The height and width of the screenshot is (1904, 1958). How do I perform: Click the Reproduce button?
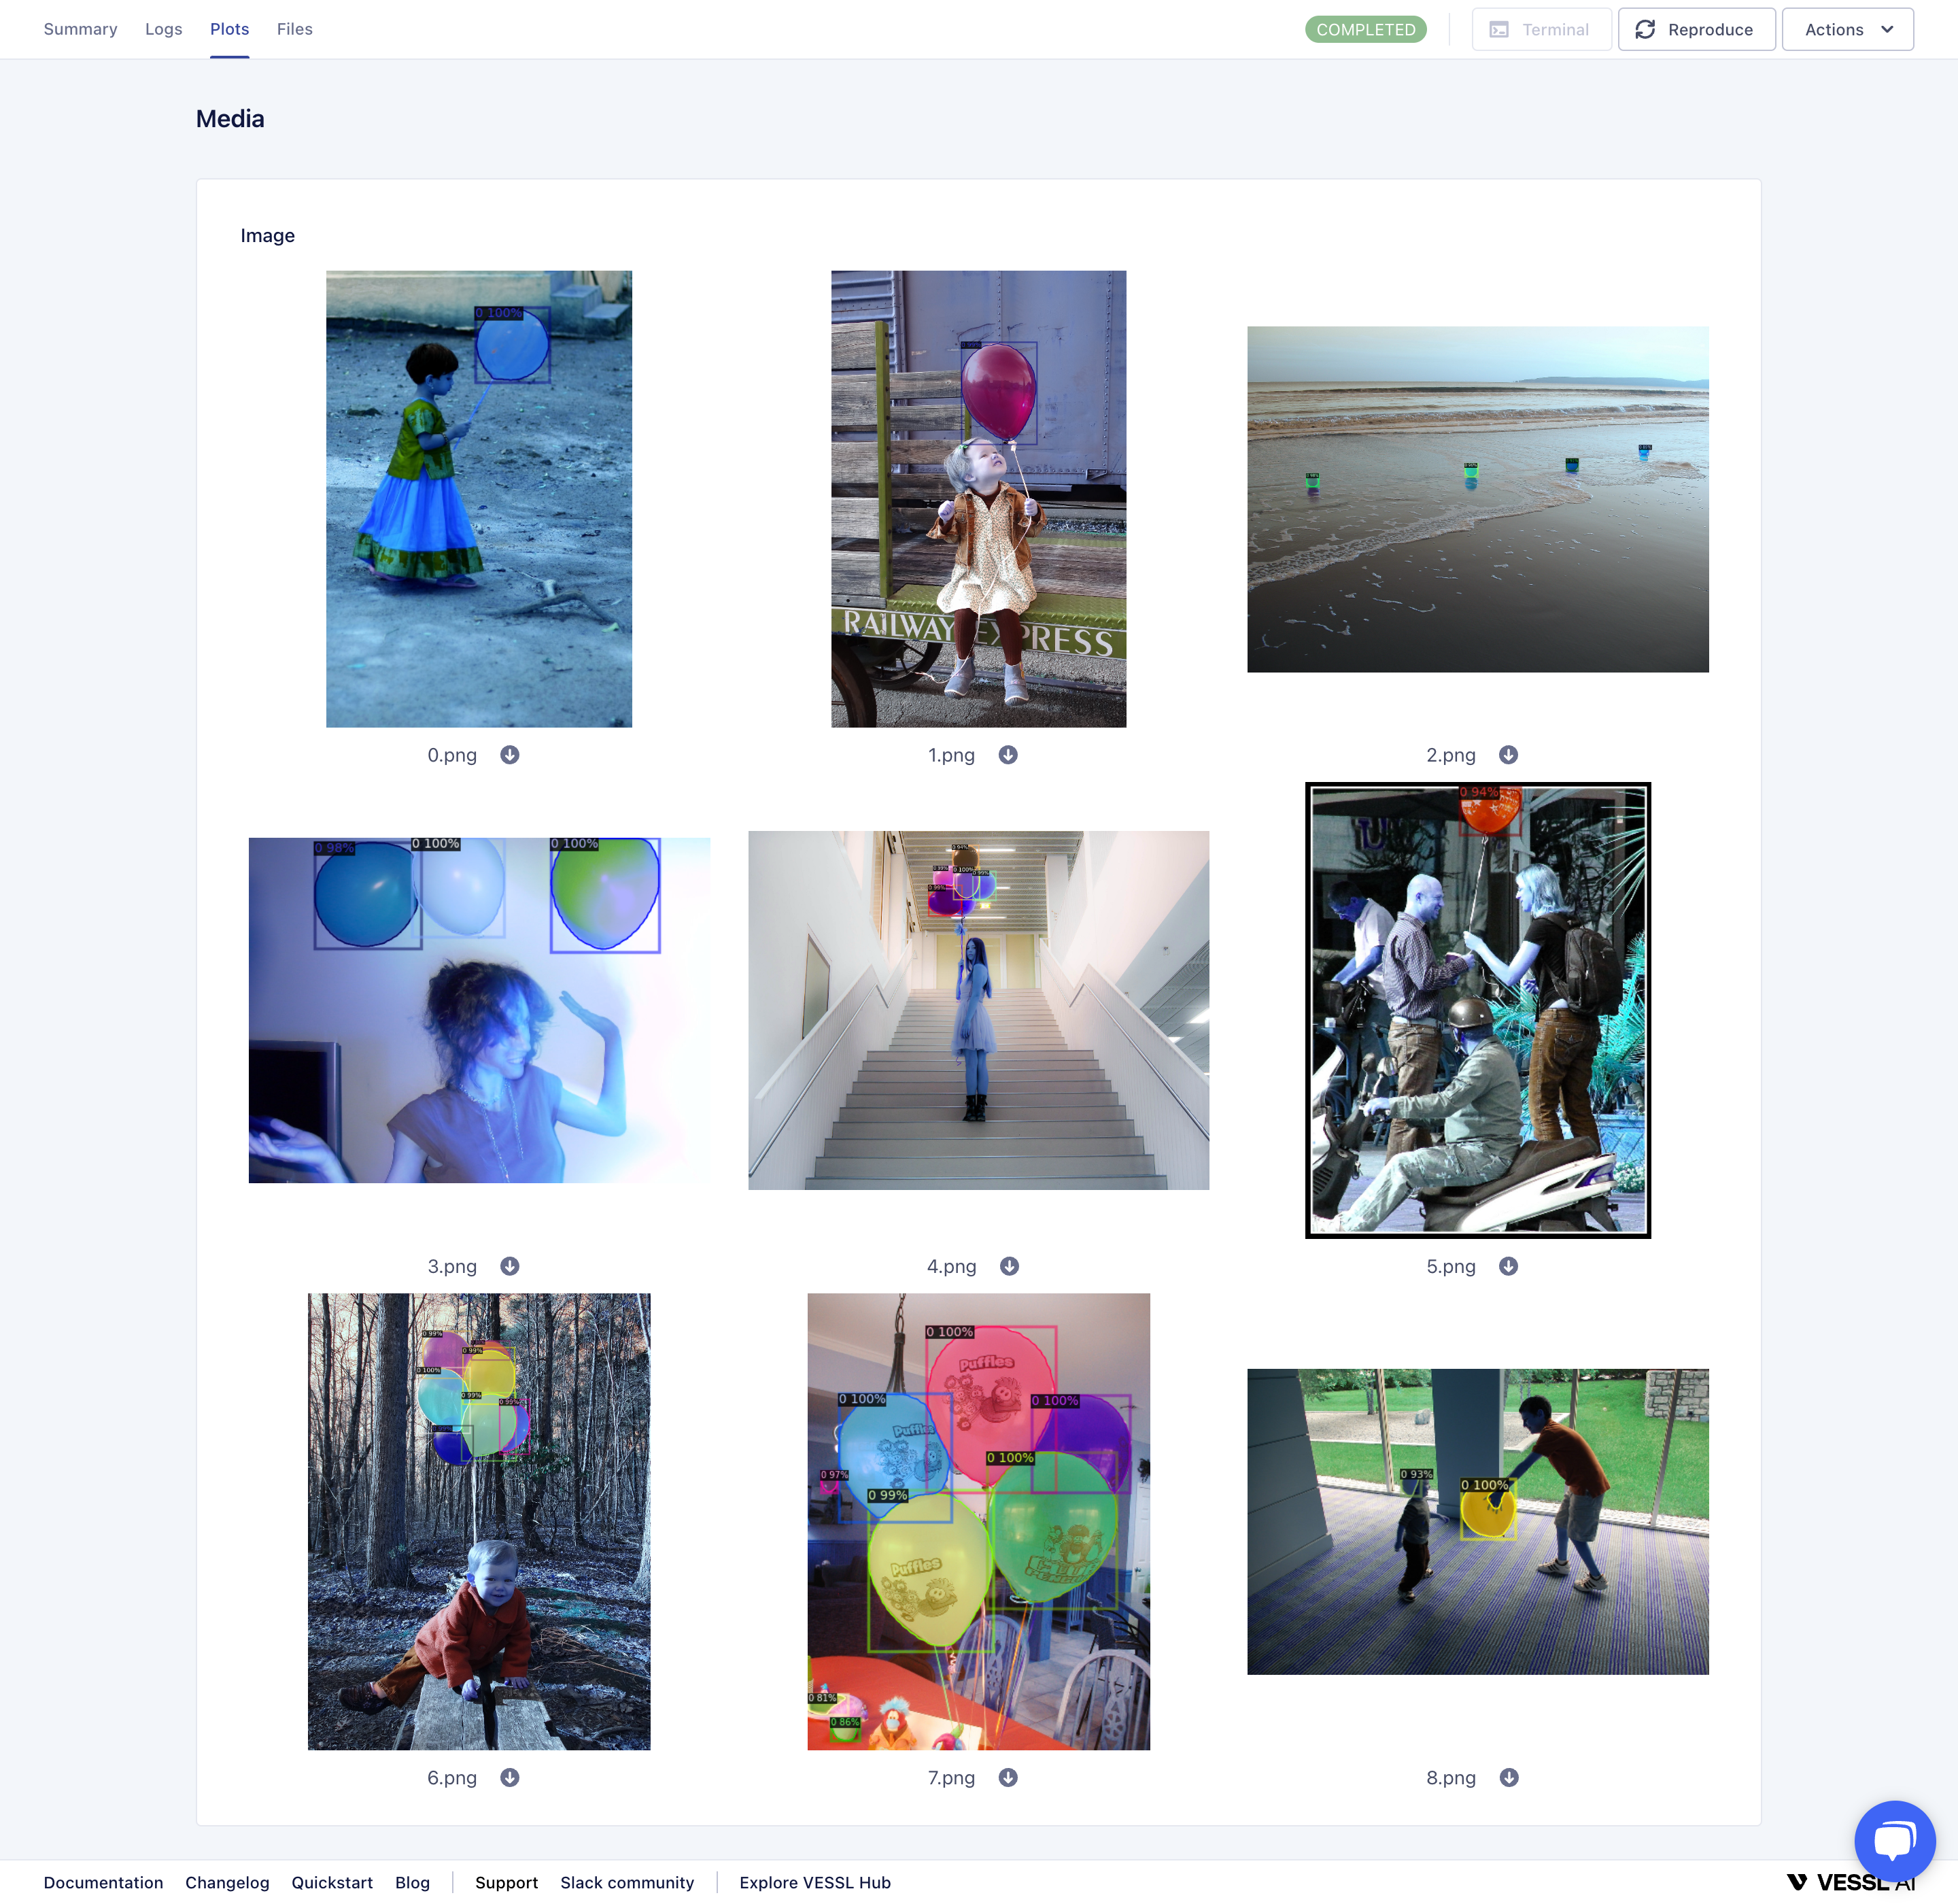[1696, 30]
